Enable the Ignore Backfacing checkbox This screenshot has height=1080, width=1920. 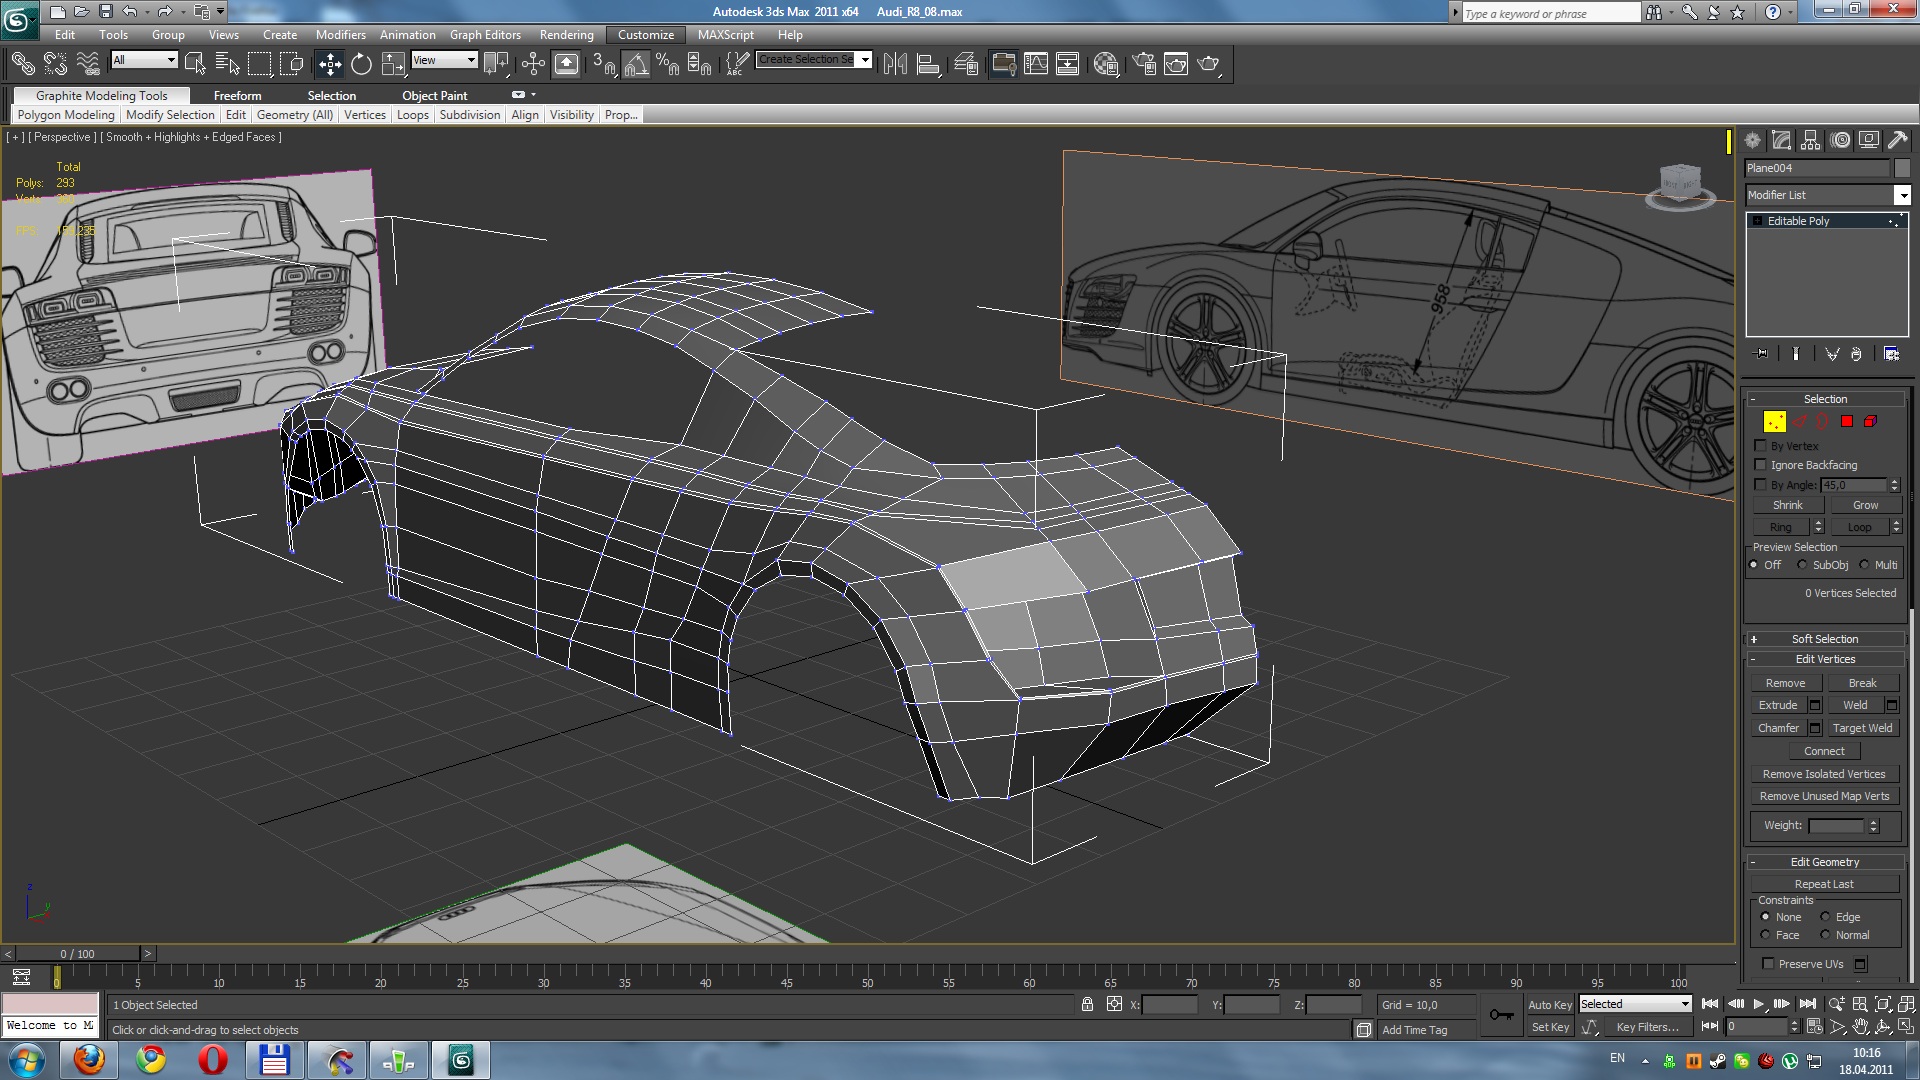coord(1761,465)
